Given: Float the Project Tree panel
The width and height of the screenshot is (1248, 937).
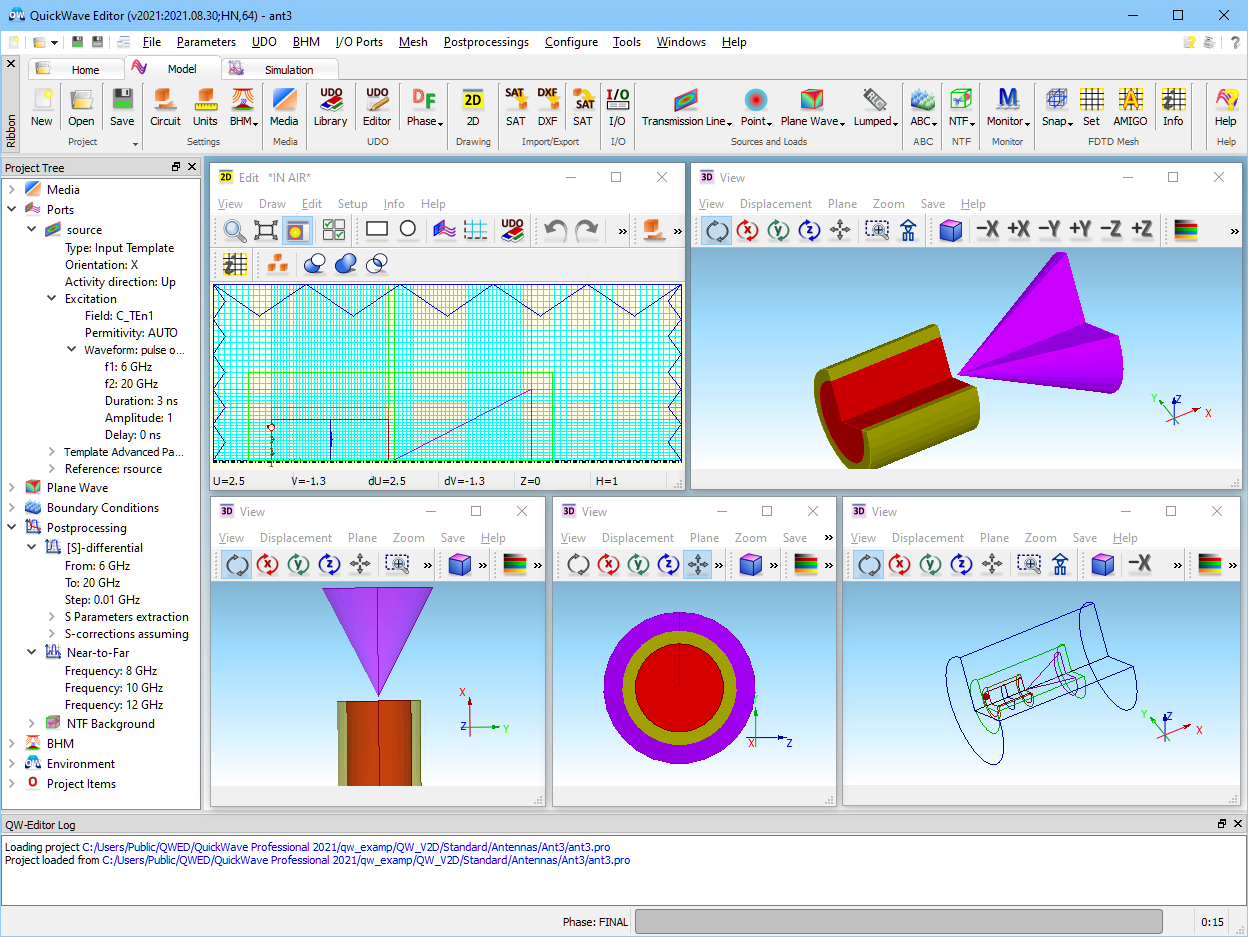Looking at the screenshot, I should click(x=176, y=167).
